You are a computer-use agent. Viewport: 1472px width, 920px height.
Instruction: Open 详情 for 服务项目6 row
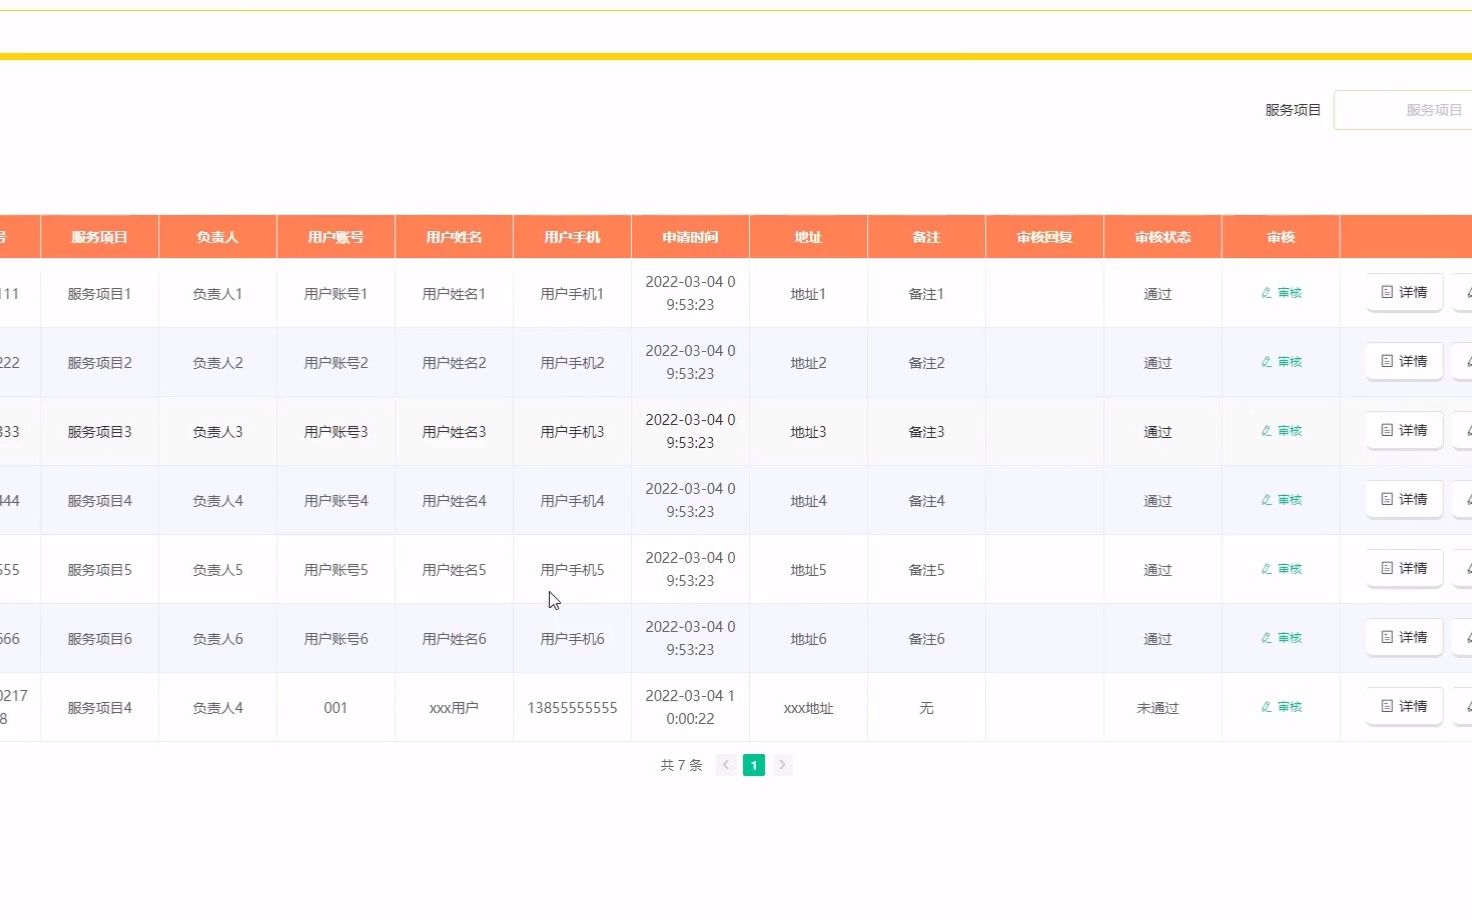click(x=1404, y=637)
